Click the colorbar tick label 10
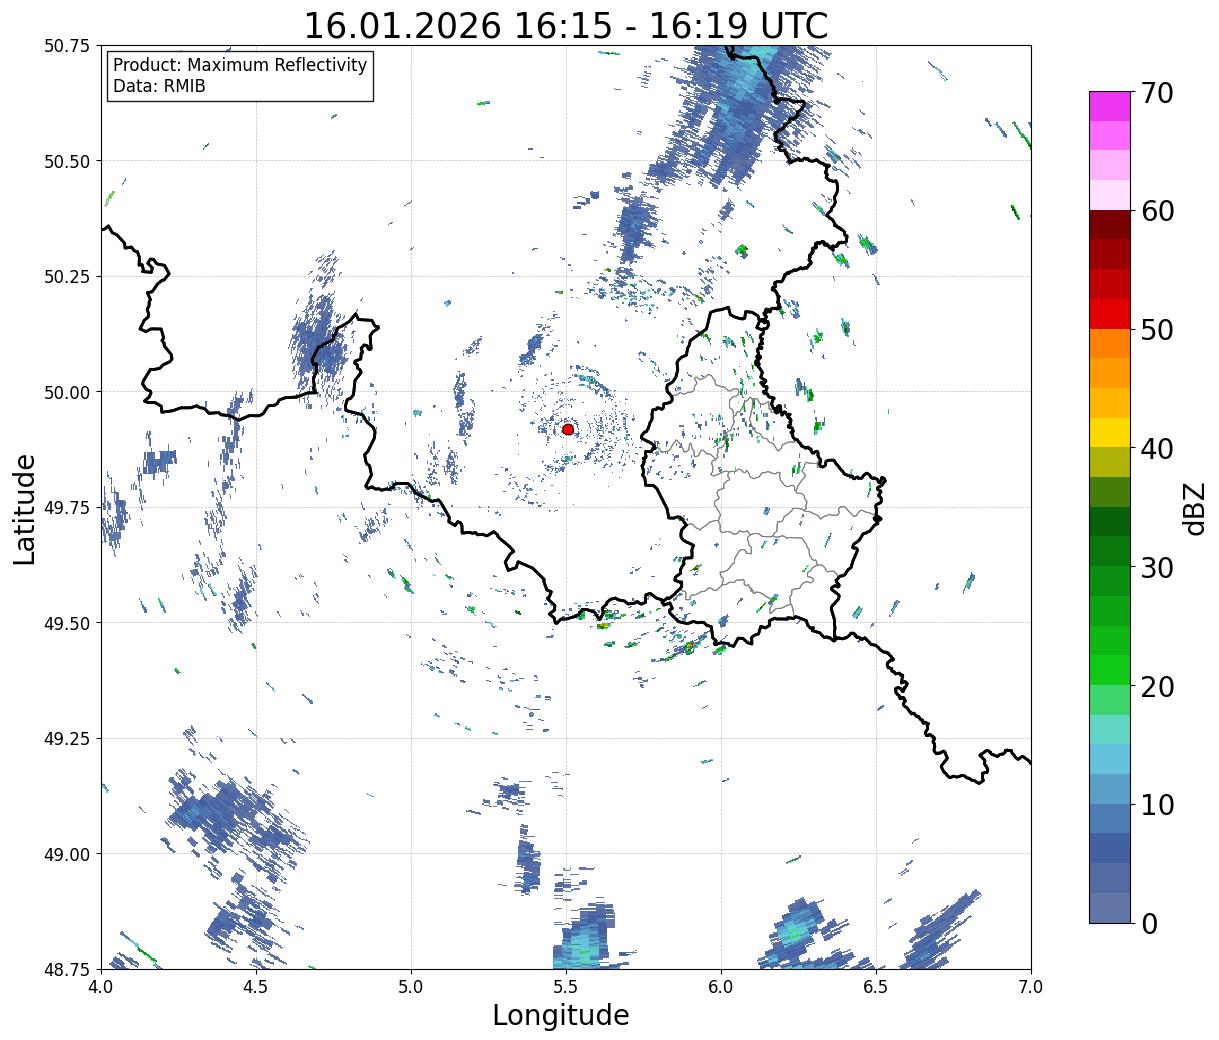 pyautogui.click(x=1157, y=804)
